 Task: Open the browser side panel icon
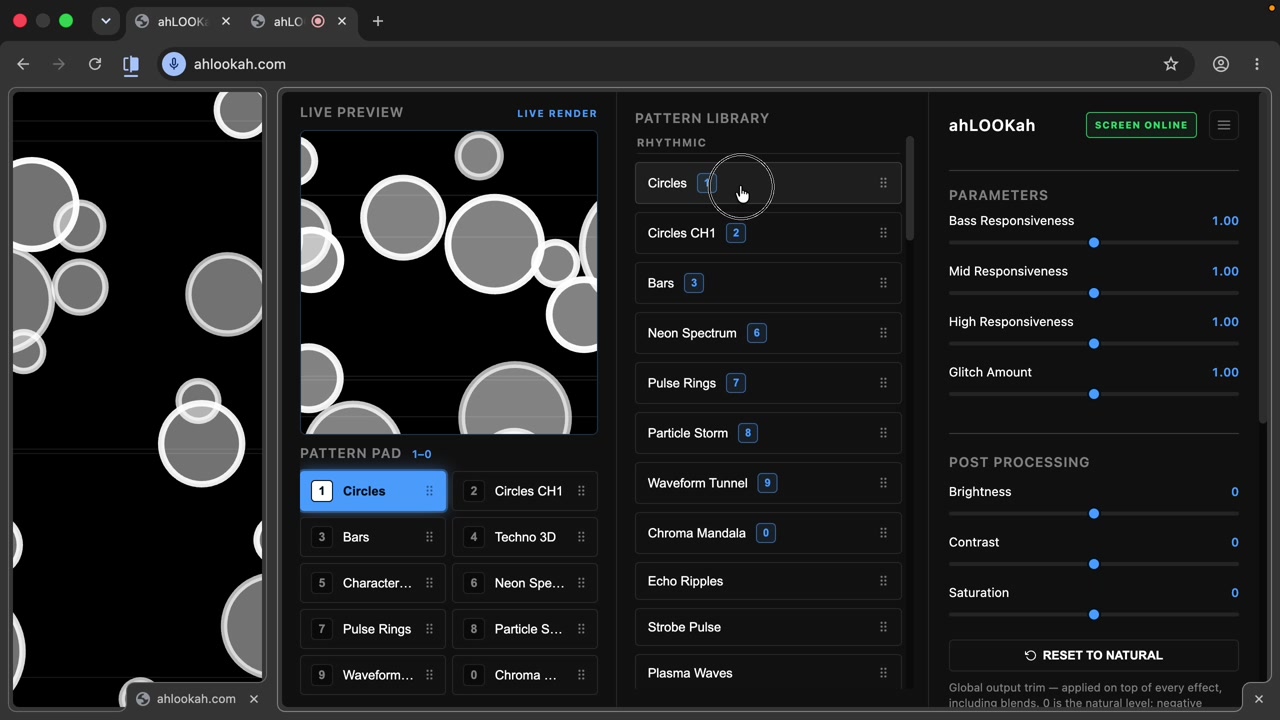[x=131, y=64]
